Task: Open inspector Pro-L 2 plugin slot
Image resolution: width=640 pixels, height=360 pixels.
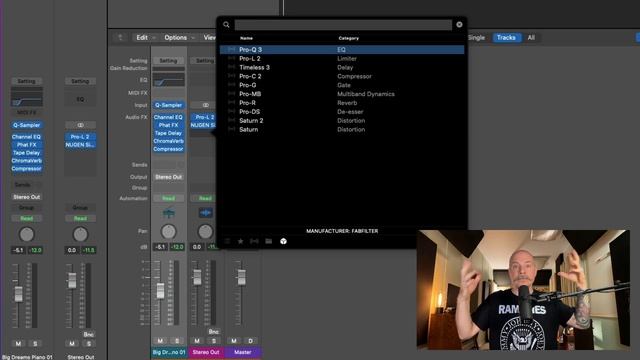Action: tap(80, 137)
